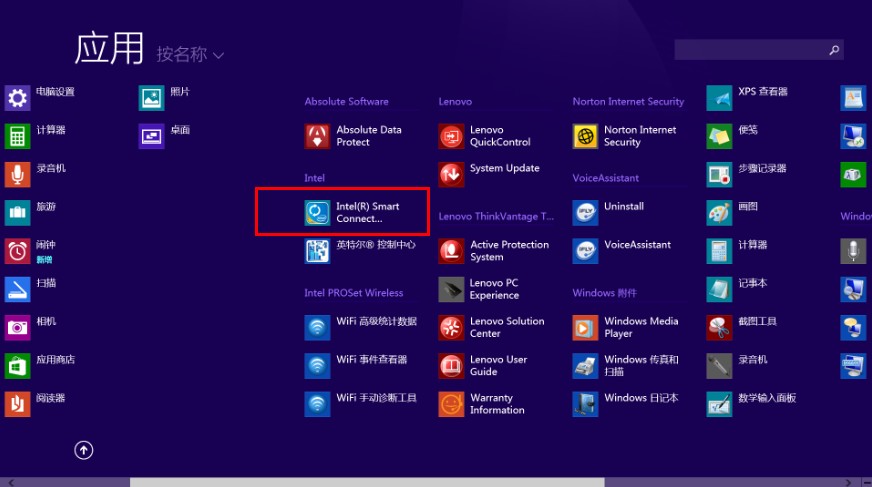Open the 相机 camera app

(17, 328)
